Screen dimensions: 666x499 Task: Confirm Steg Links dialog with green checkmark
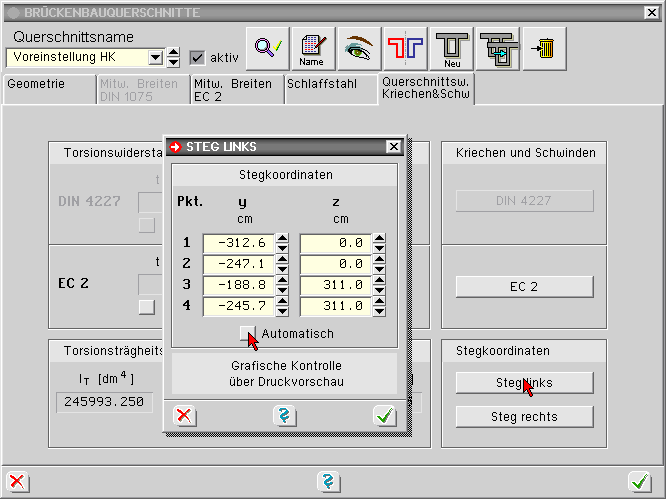pos(385,415)
